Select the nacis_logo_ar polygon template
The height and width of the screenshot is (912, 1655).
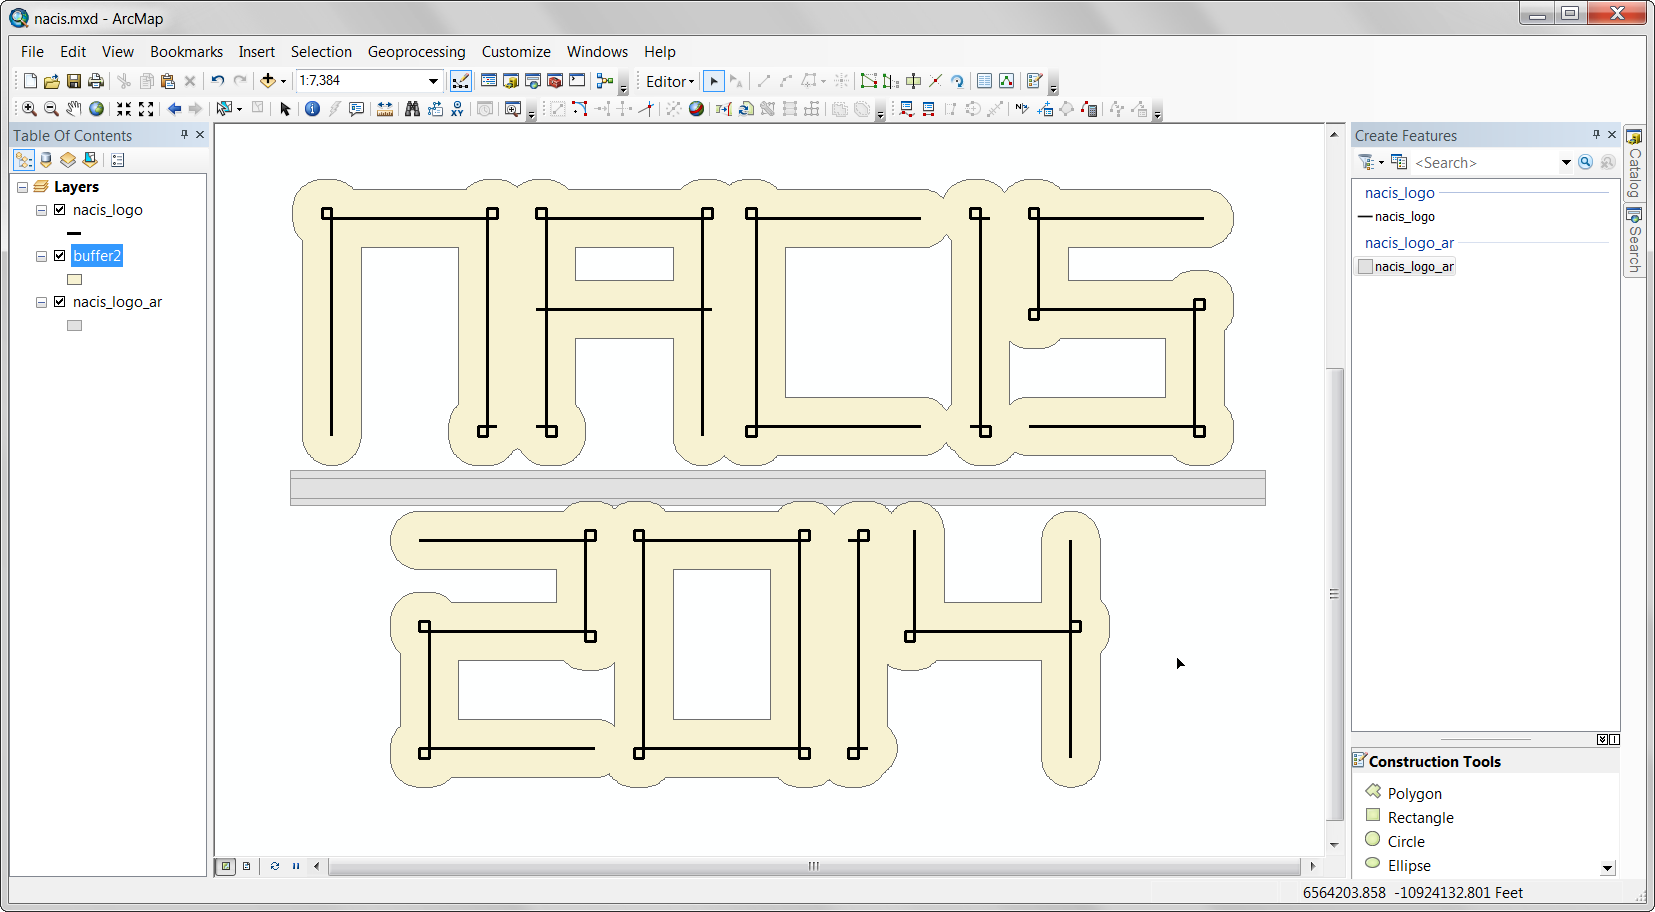(x=1406, y=267)
